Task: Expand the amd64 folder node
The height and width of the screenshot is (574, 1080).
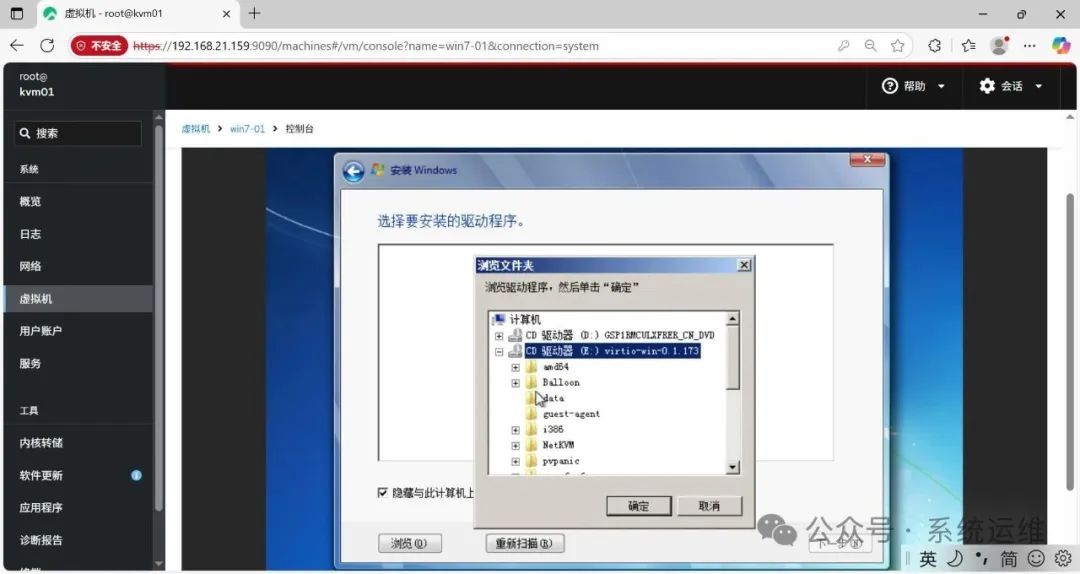Action: [515, 367]
